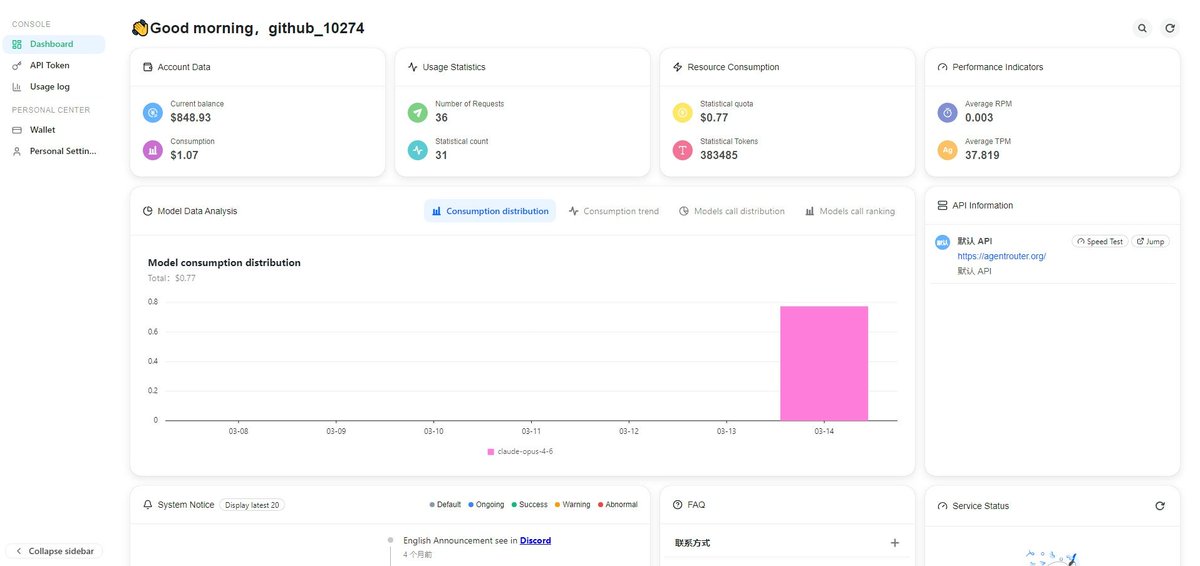Expand the 联系方式 FAQ item with plus

click(x=895, y=543)
